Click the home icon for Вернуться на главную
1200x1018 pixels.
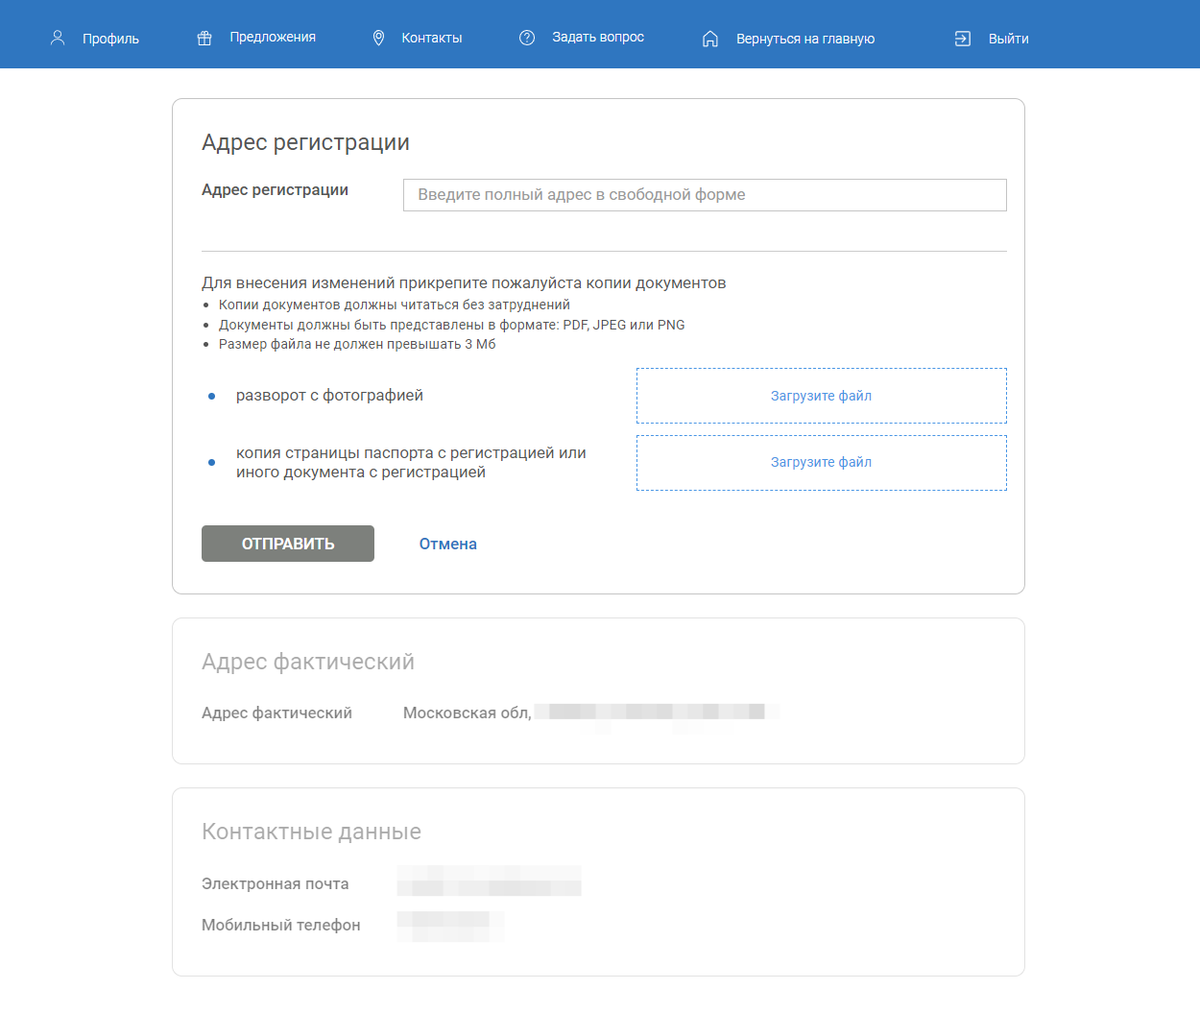coord(710,39)
